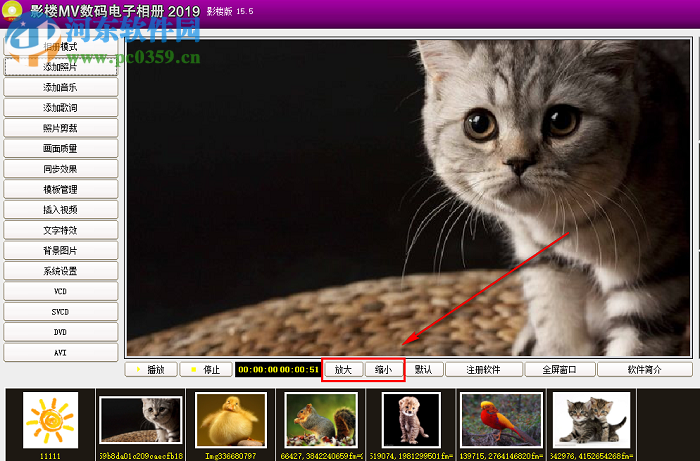
Task: Select the cheetah cub thumbnail
Action: [x=411, y=420]
